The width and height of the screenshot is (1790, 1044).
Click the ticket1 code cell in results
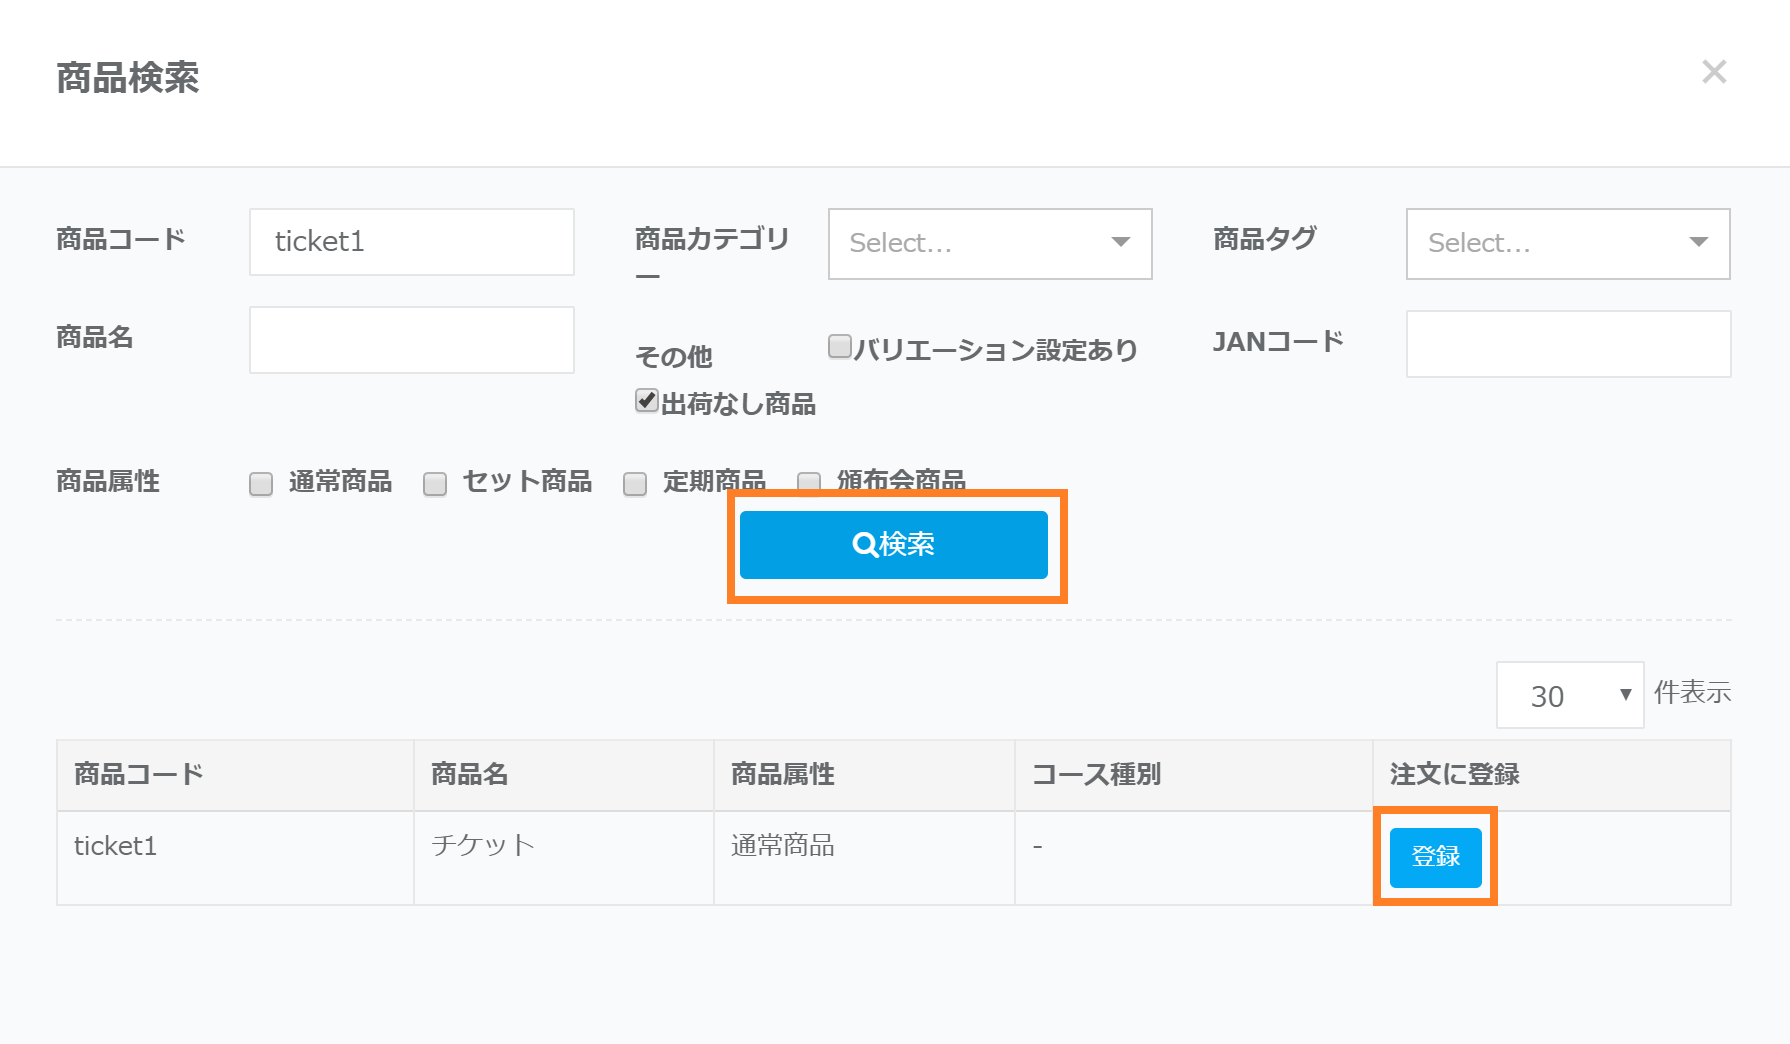point(116,846)
